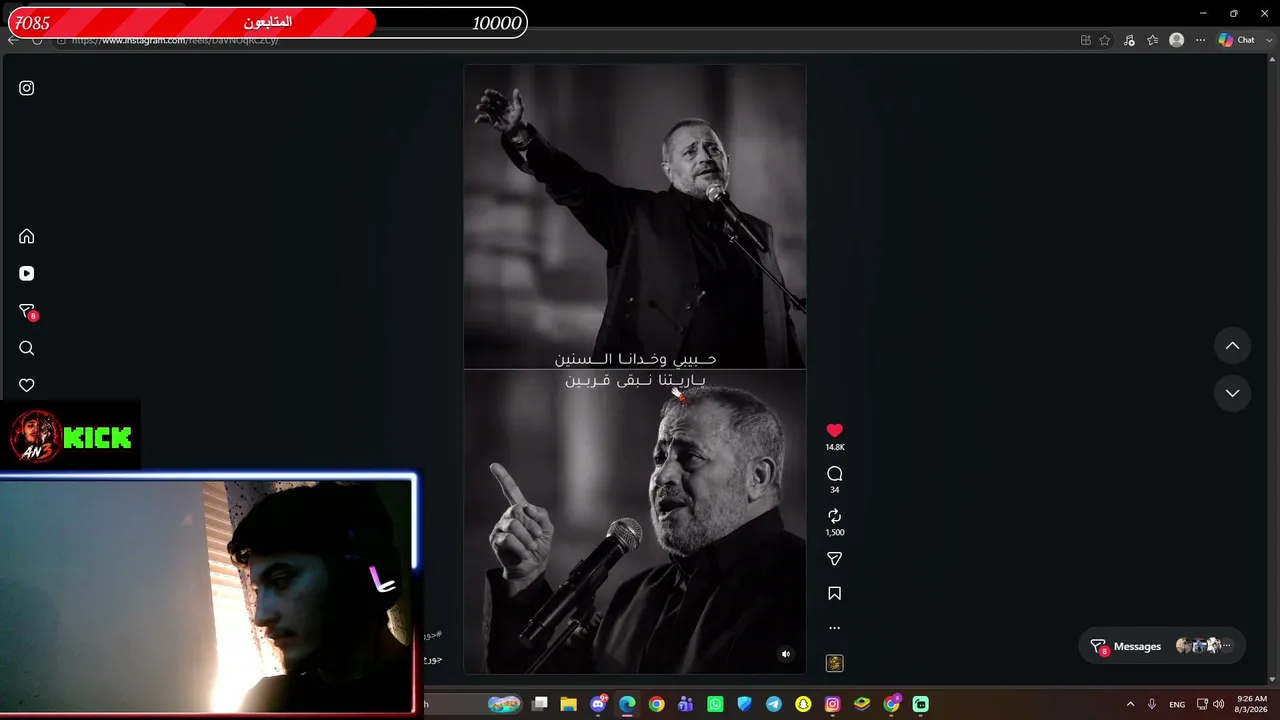Open WhatsApp from the taskbar

click(715, 704)
